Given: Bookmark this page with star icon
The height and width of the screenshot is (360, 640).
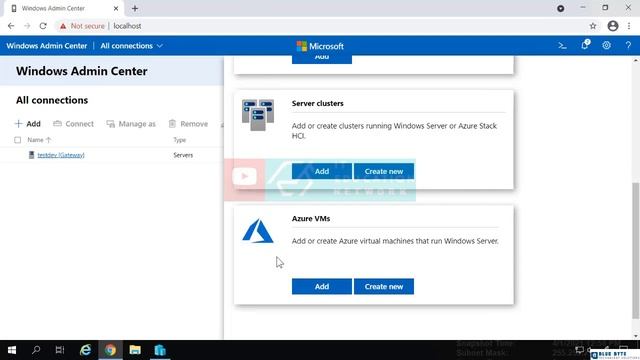Looking at the screenshot, I should tap(593, 26).
